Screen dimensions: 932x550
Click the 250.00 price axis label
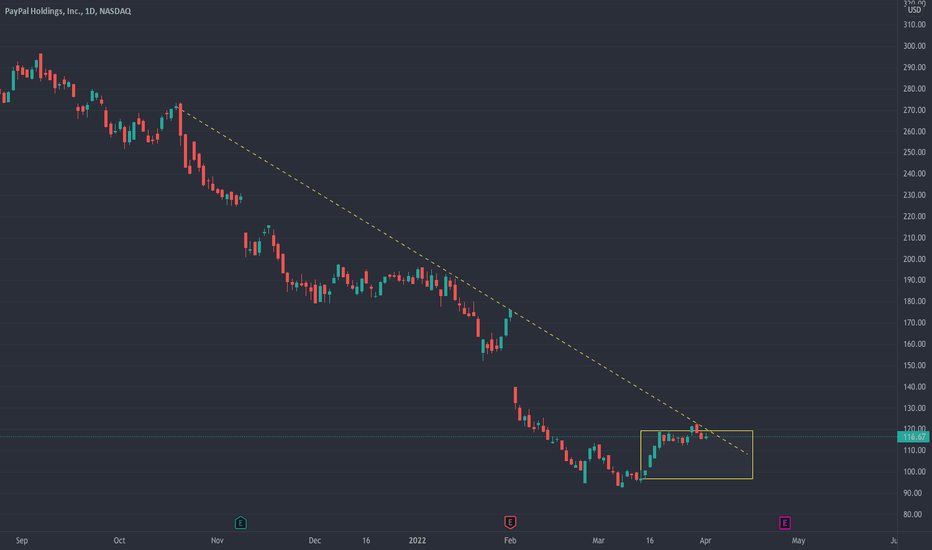[914, 152]
